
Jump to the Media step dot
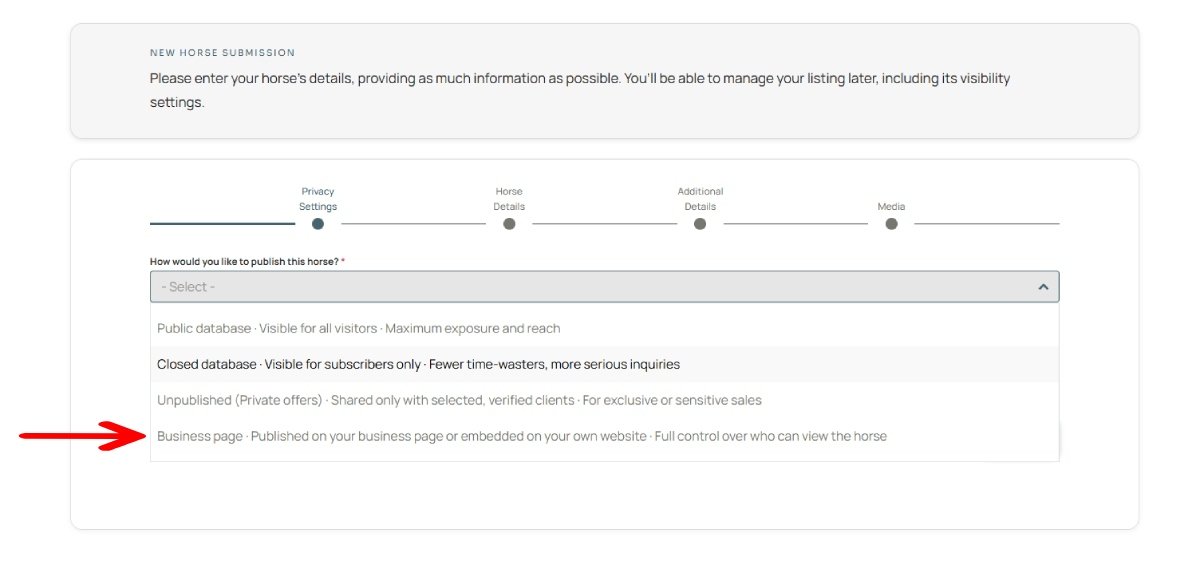(891, 224)
